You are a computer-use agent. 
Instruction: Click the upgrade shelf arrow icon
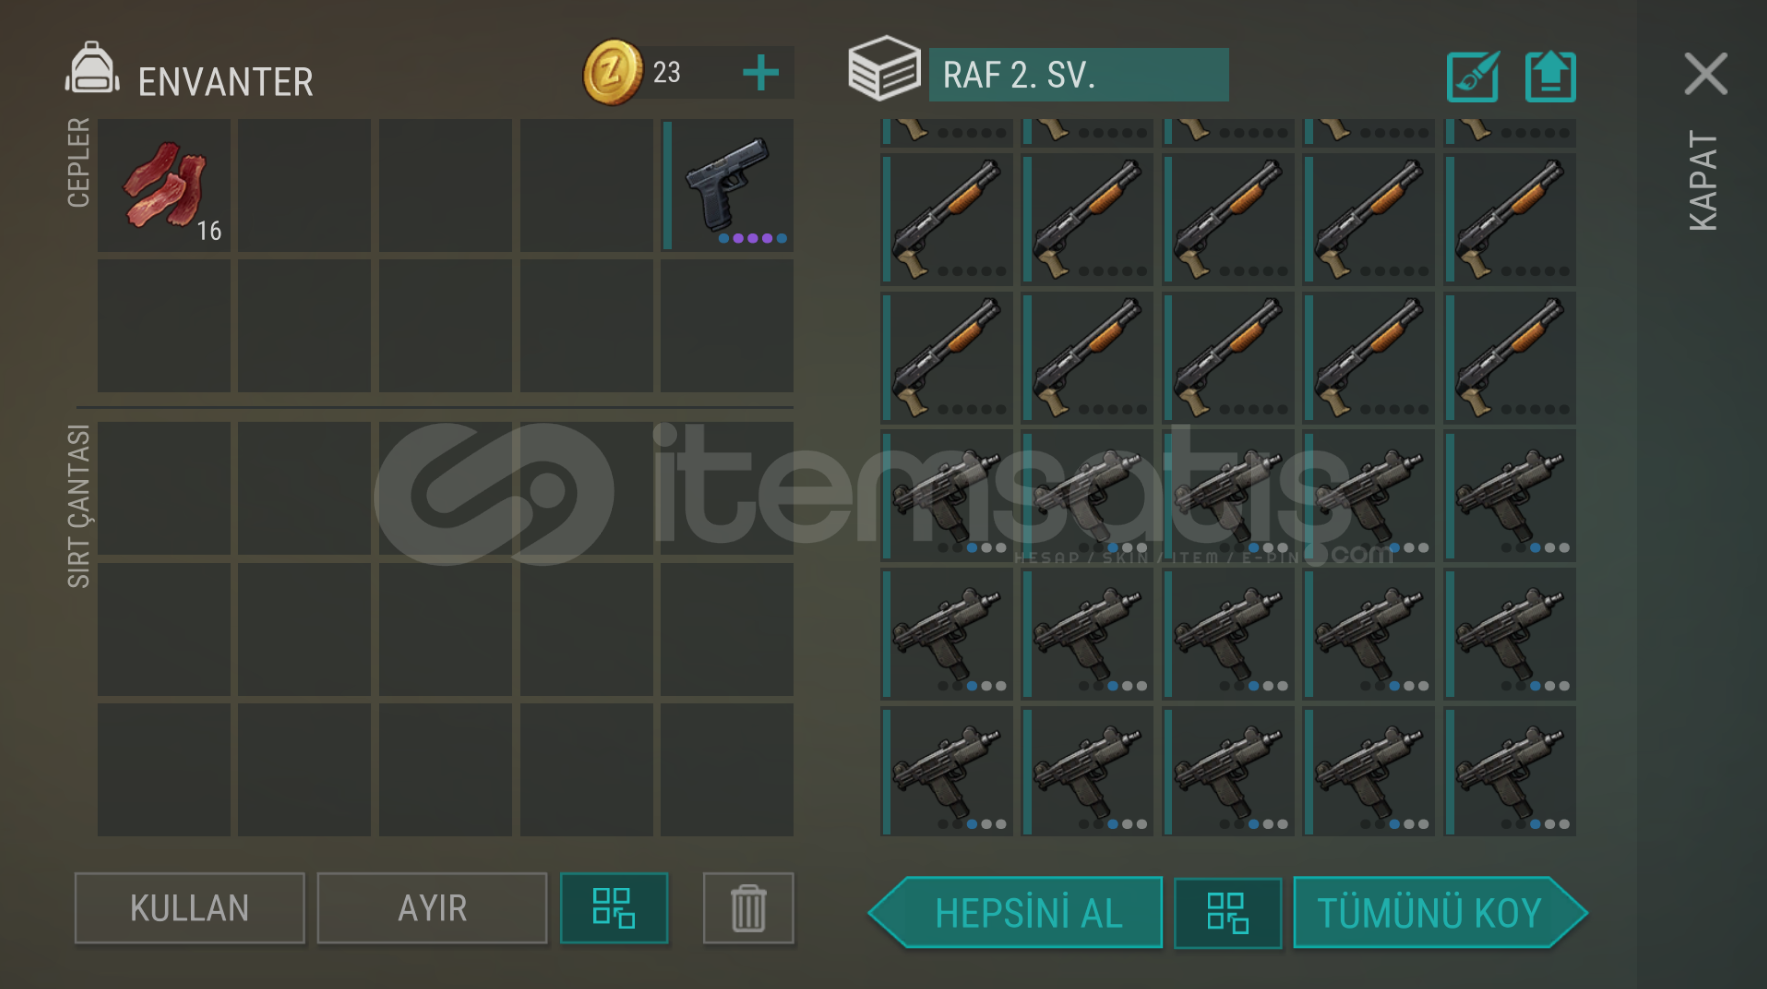[x=1550, y=76]
